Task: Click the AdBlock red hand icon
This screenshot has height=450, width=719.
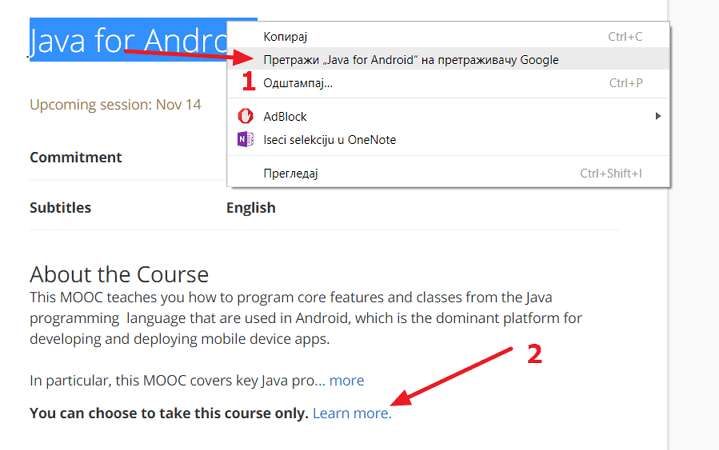Action: [x=245, y=116]
